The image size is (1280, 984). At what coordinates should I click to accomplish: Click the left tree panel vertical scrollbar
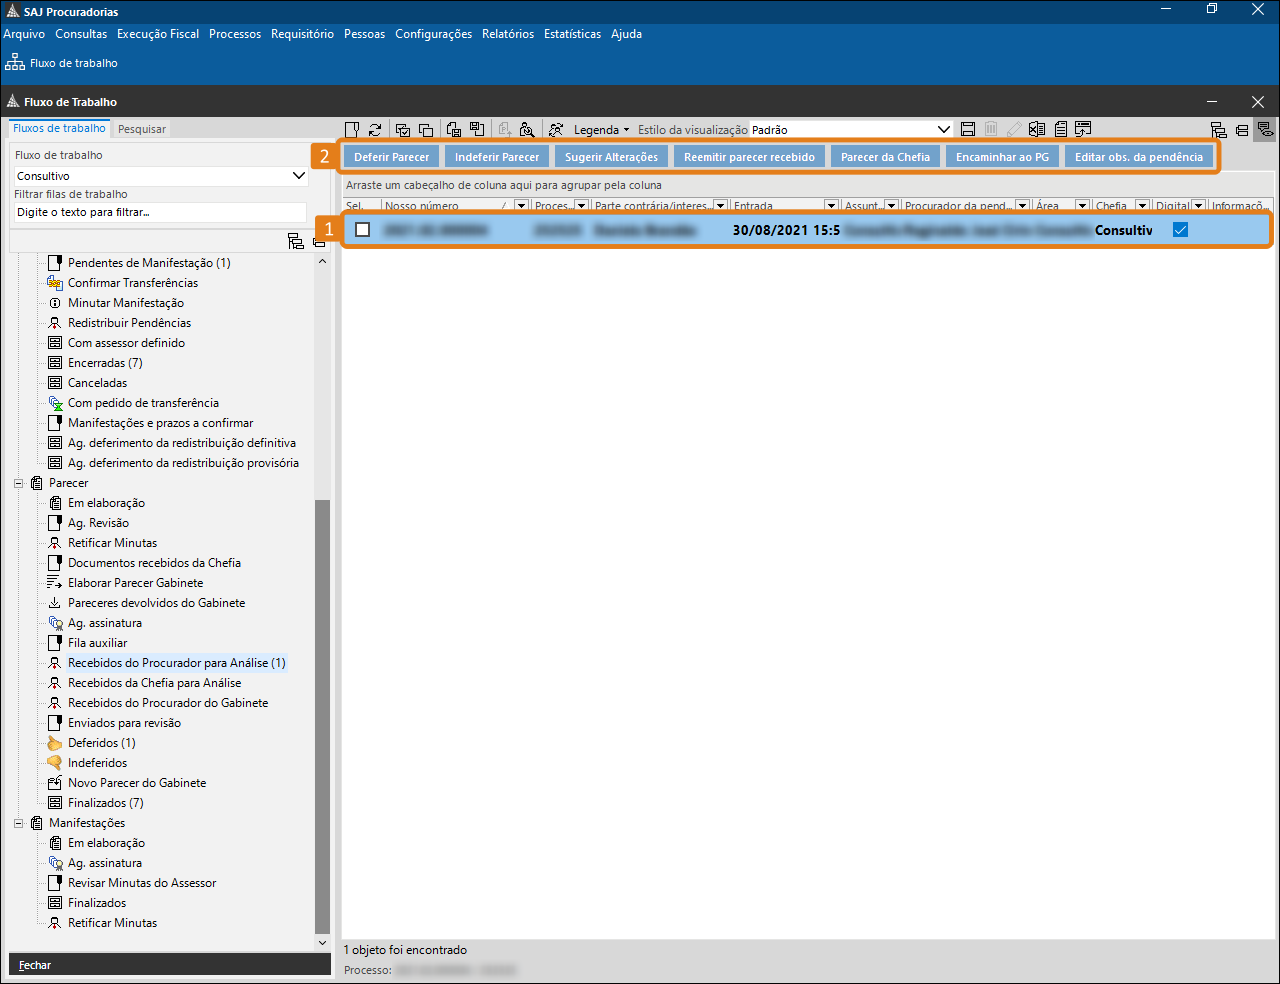[x=322, y=700]
